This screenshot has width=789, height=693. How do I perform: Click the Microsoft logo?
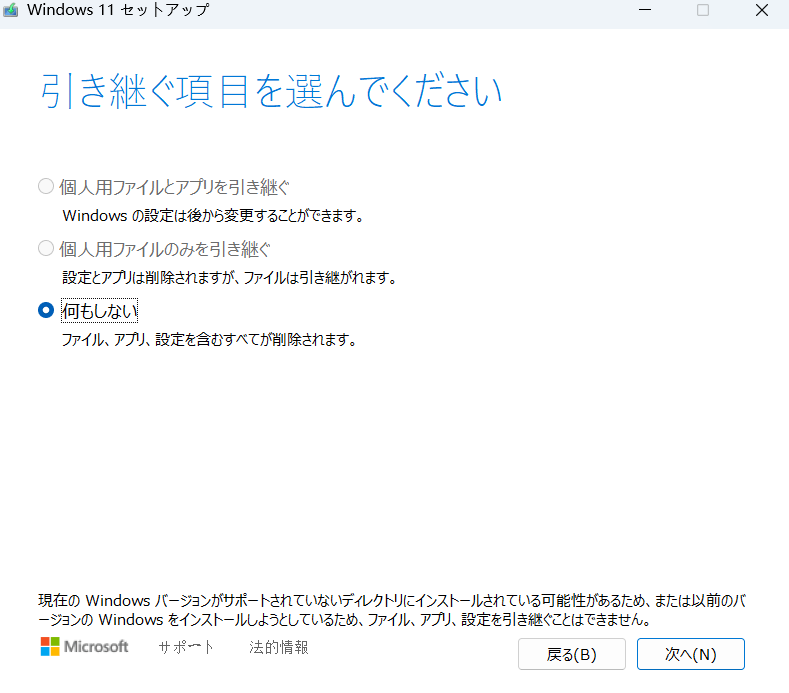(85, 646)
